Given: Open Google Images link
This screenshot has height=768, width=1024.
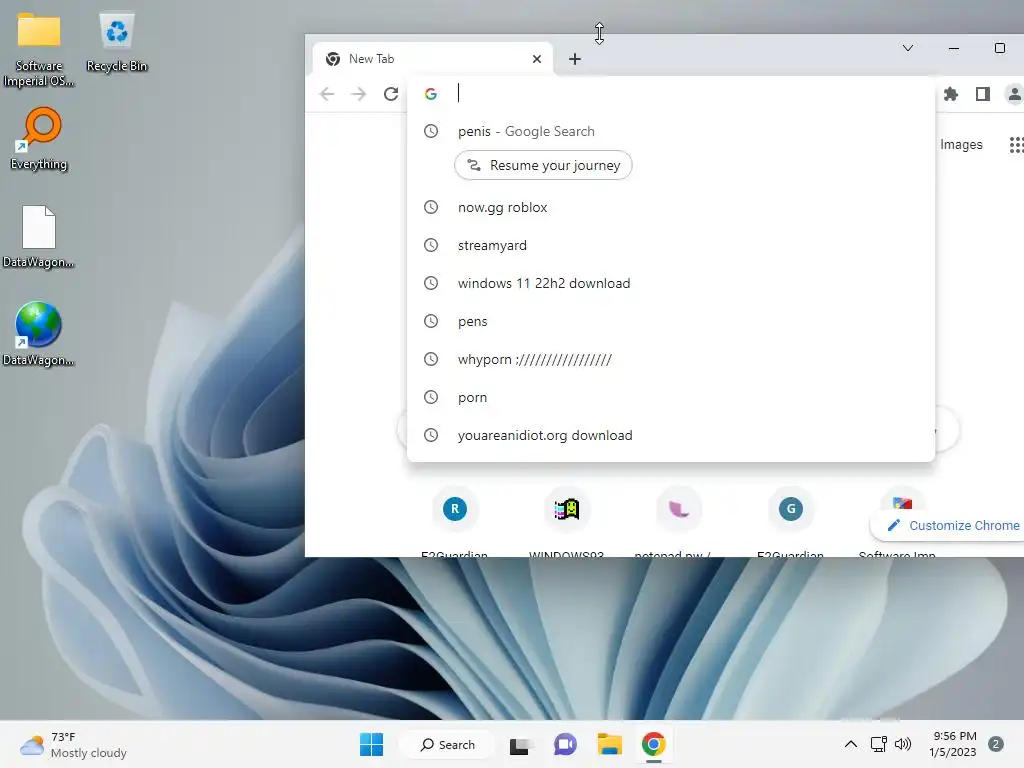Looking at the screenshot, I should pos(961,144).
